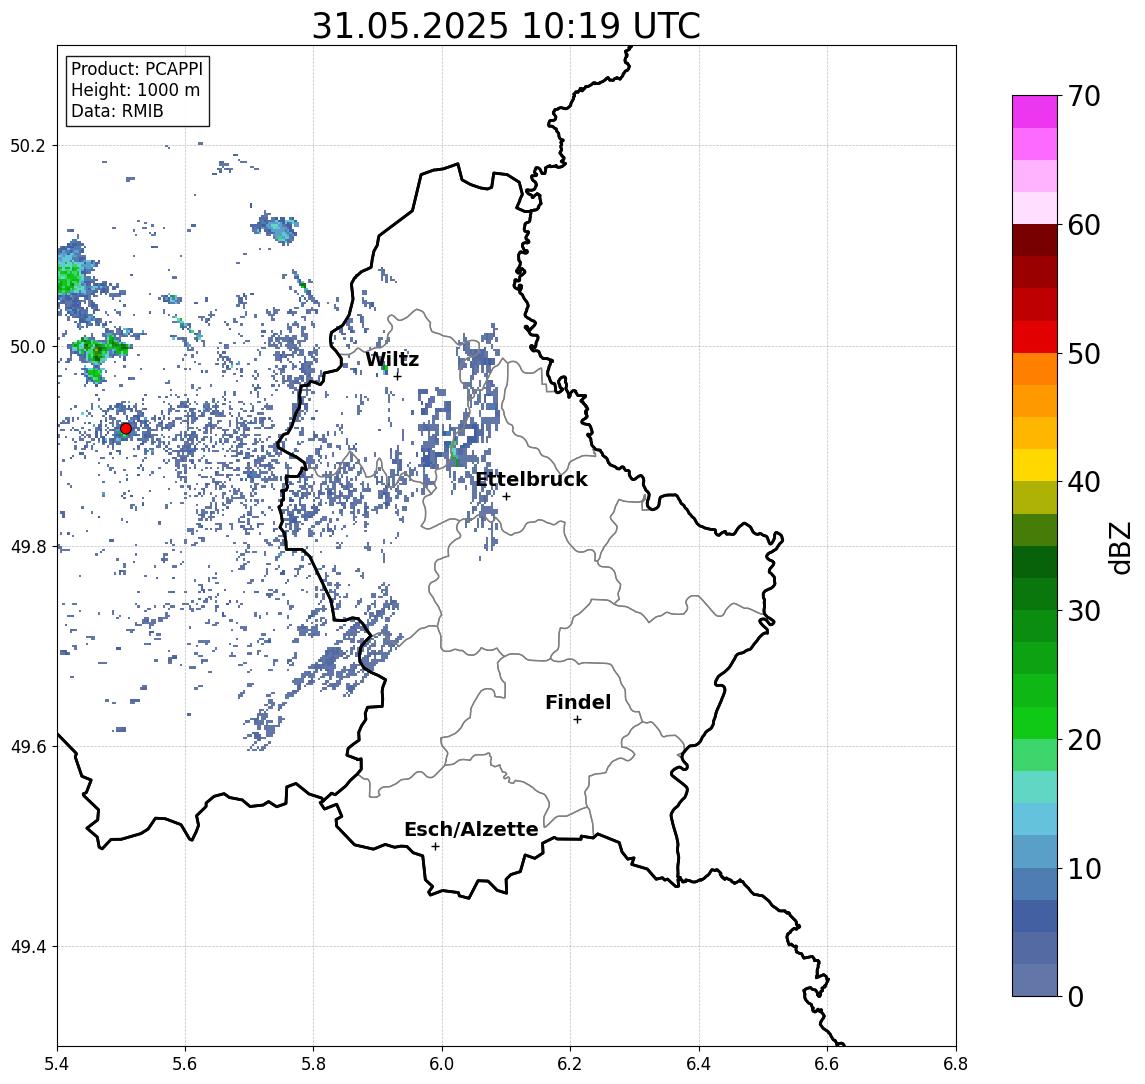The width and height of the screenshot is (1145, 1084).
Task: Click the longitude tick label 6.8
Action: tap(955, 1063)
